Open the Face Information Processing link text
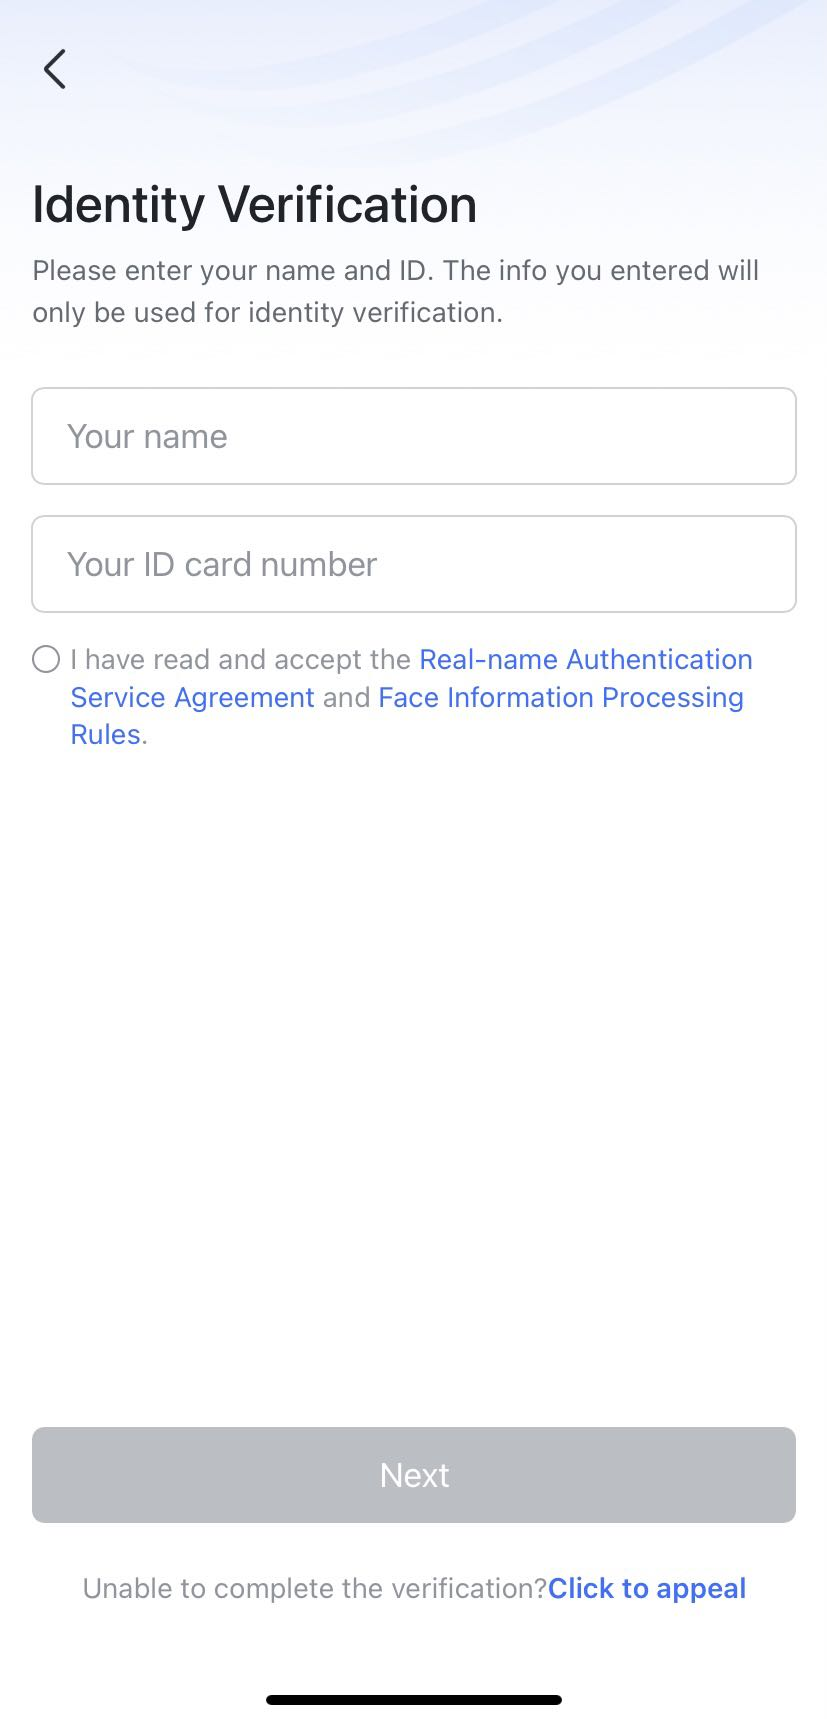 (x=560, y=697)
